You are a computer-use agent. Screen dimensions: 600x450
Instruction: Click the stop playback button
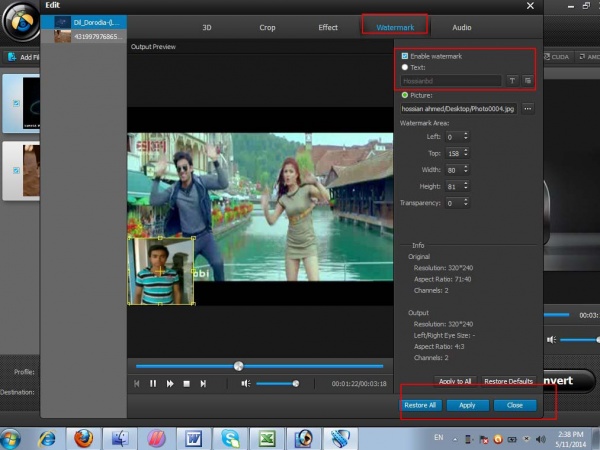pos(186,383)
